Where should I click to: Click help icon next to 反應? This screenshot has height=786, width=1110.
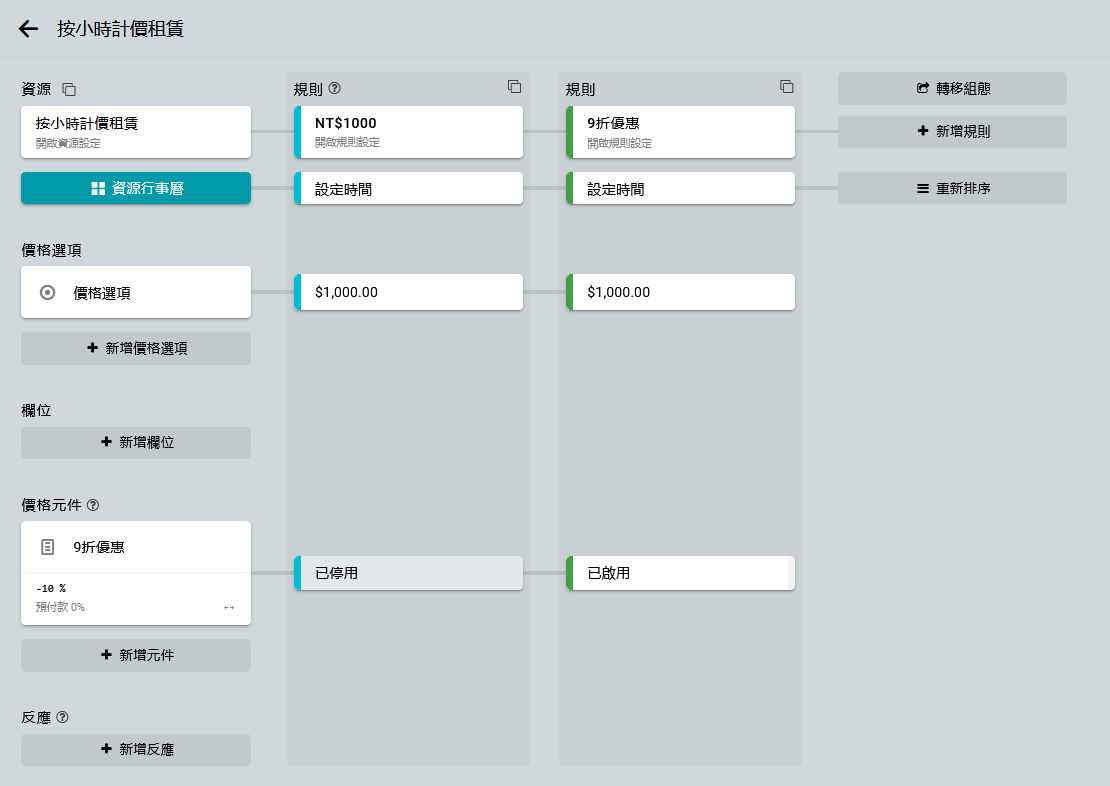[x=62, y=717]
